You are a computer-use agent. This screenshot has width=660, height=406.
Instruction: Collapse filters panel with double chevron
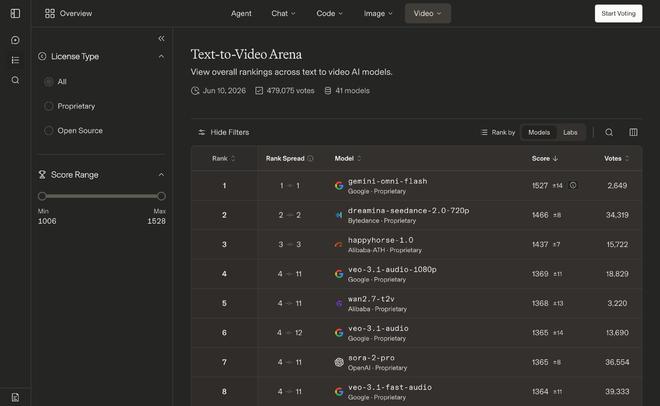[x=161, y=38]
